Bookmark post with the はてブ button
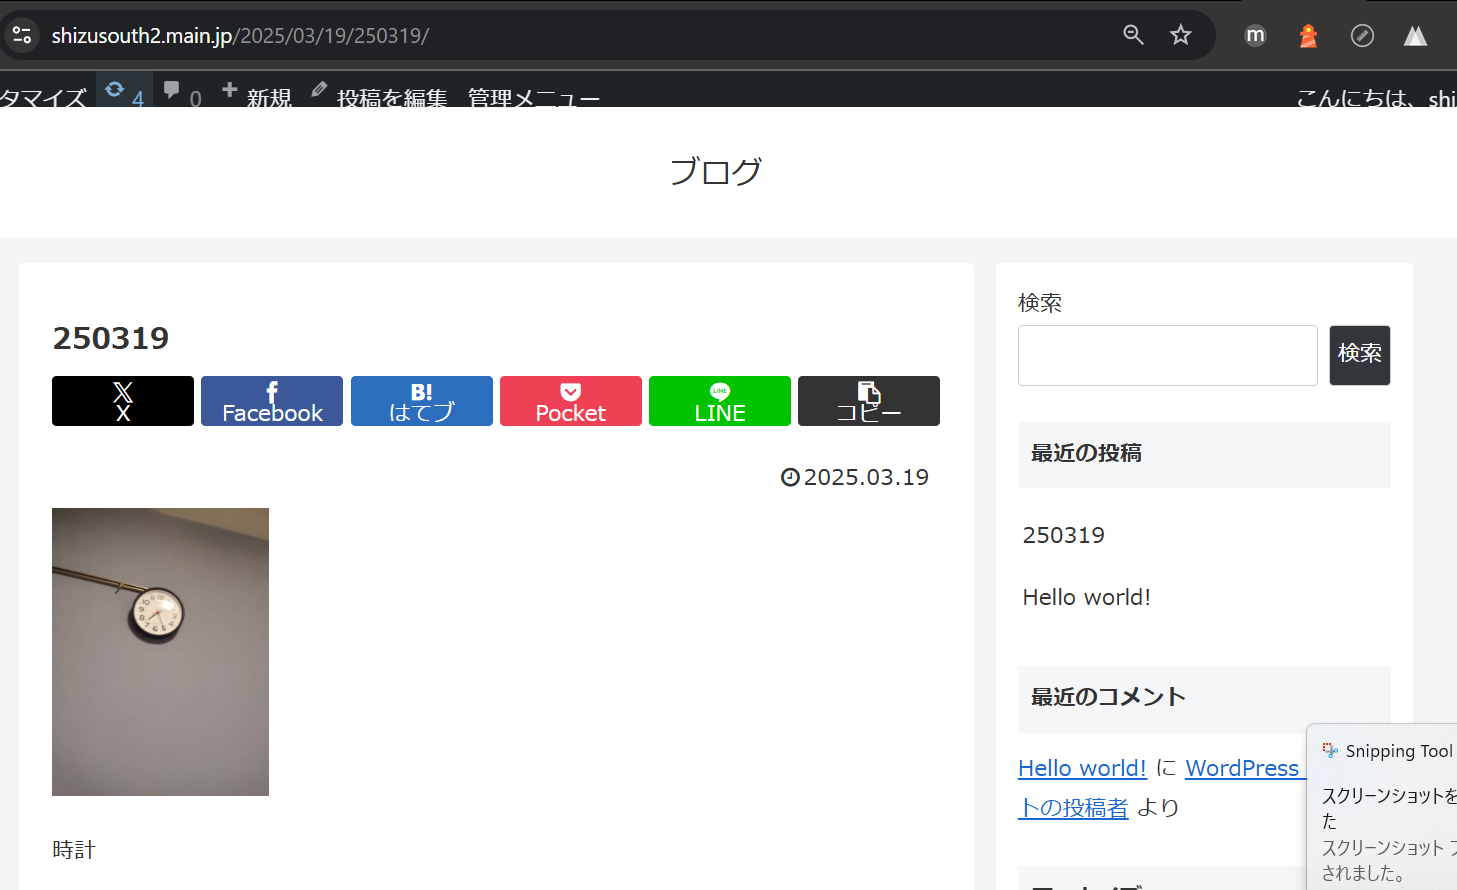Screen dimensions: 1457x890 click(x=421, y=401)
